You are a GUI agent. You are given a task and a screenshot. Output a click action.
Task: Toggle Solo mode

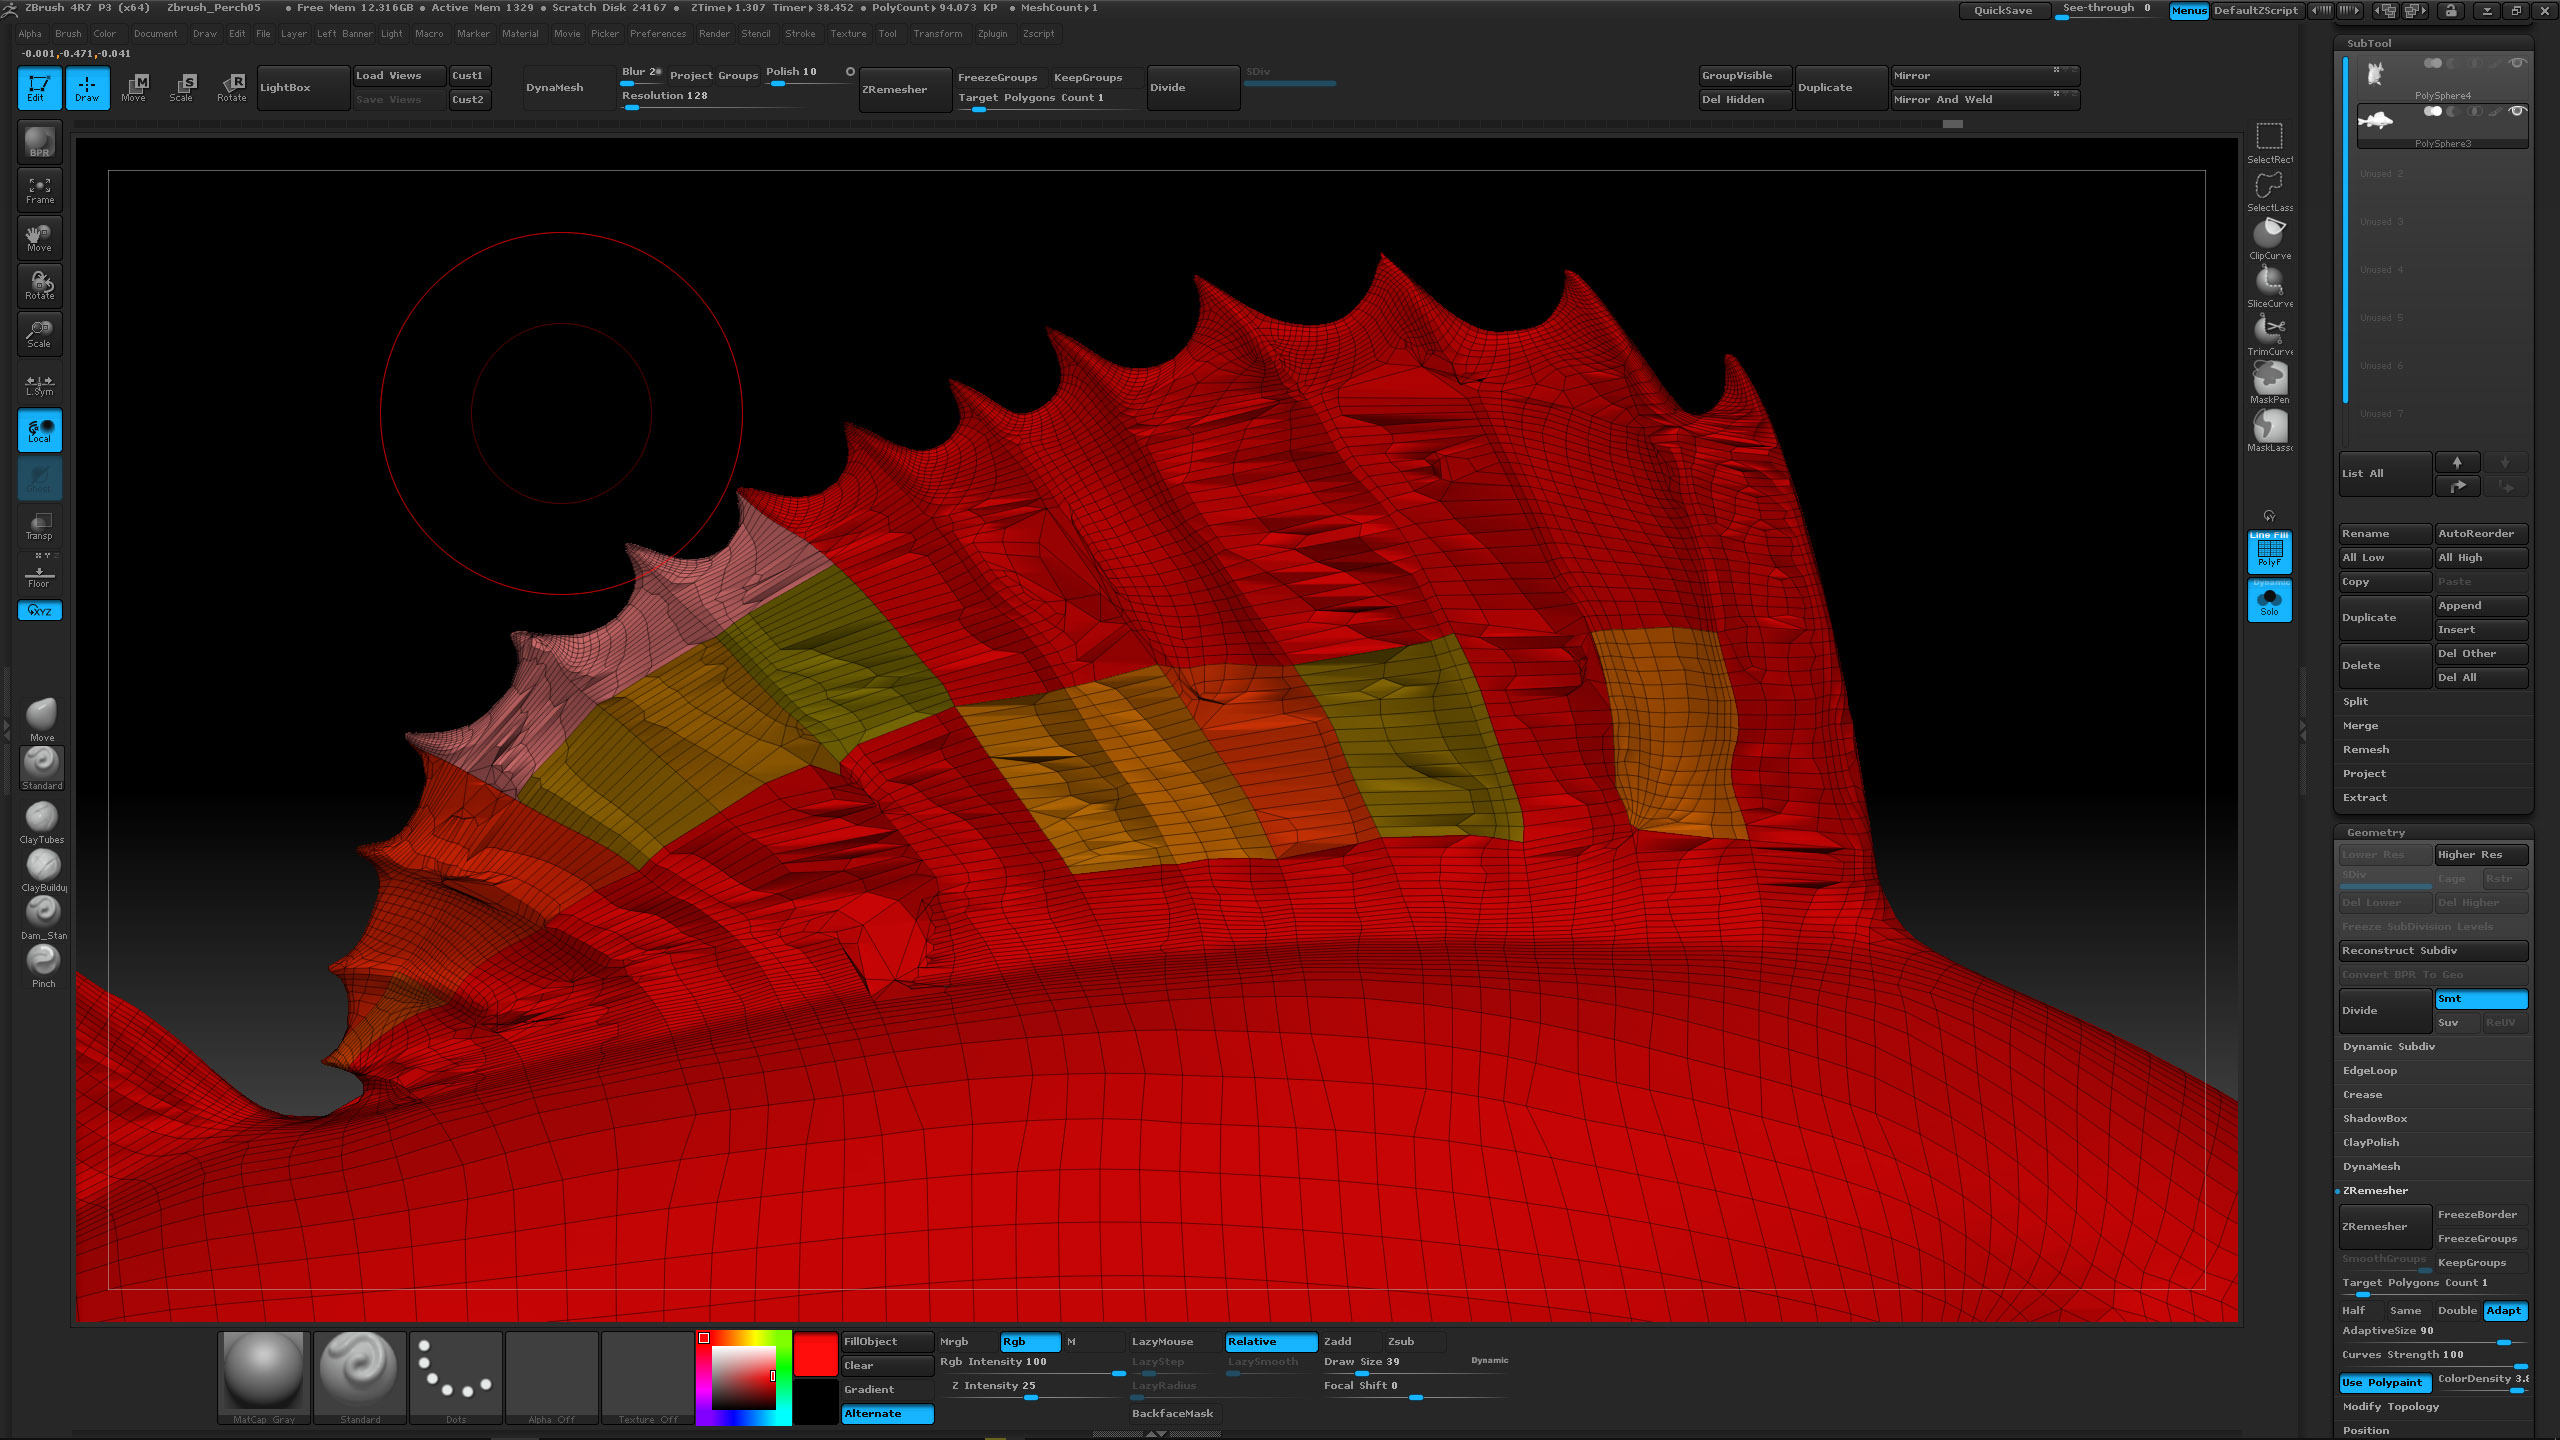(x=2269, y=599)
